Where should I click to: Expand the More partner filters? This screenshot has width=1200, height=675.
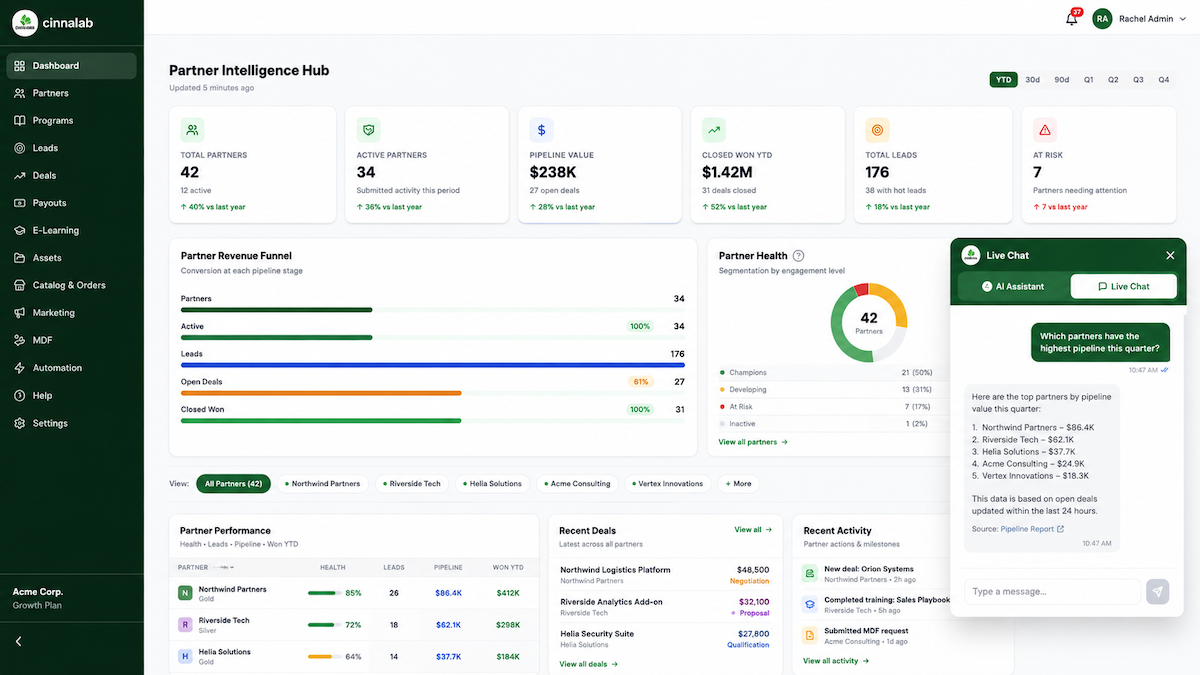738,484
